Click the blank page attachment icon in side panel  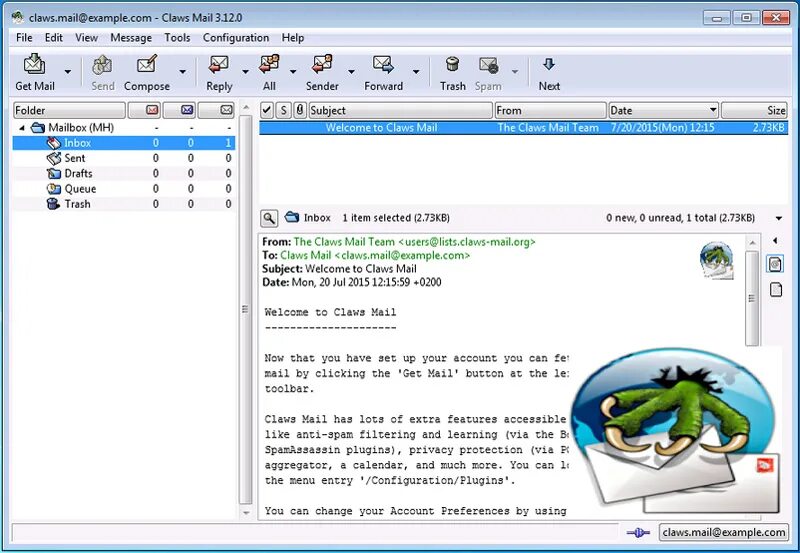[776, 290]
